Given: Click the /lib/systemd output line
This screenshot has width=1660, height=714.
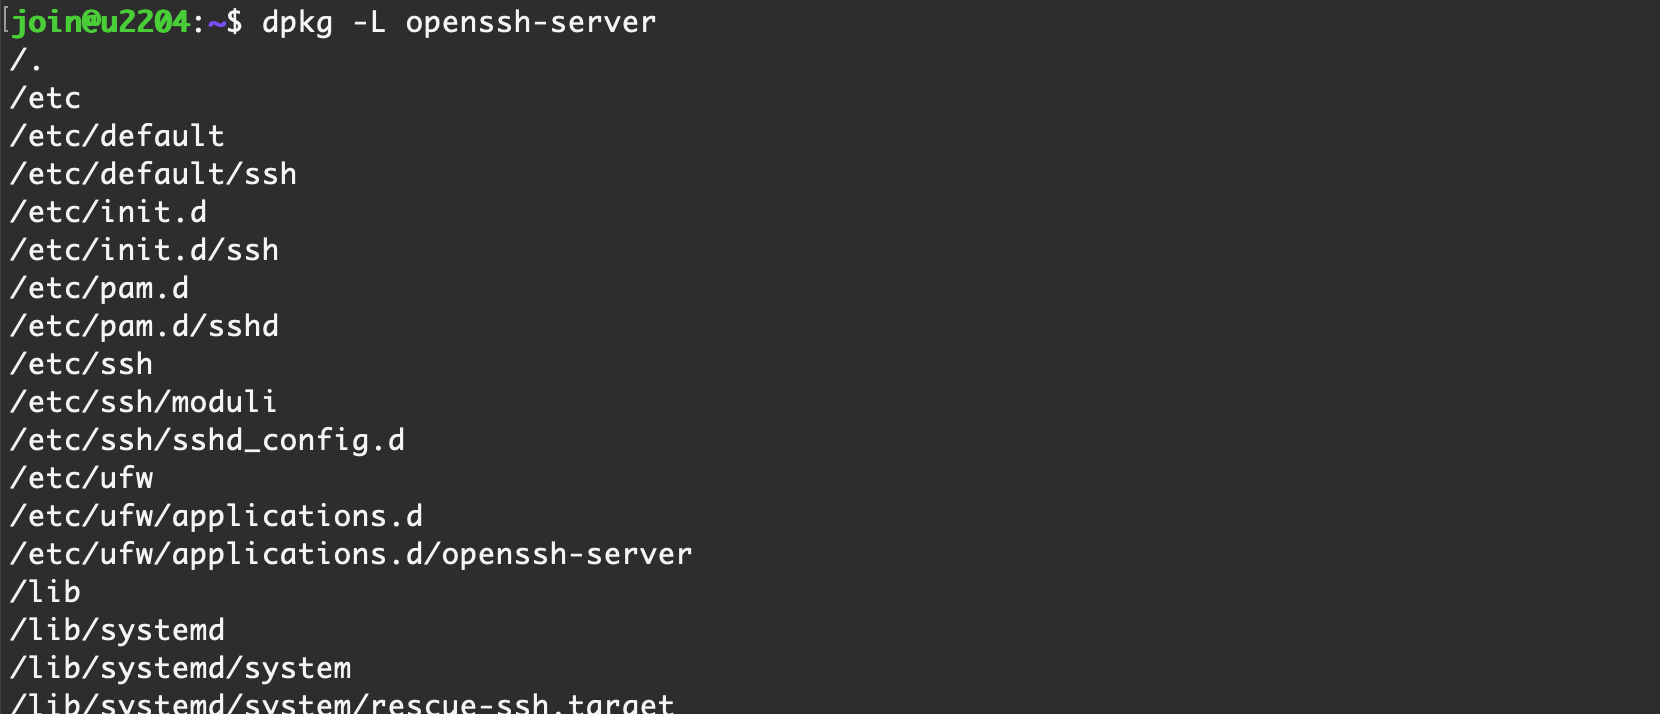Looking at the screenshot, I should (x=117, y=630).
